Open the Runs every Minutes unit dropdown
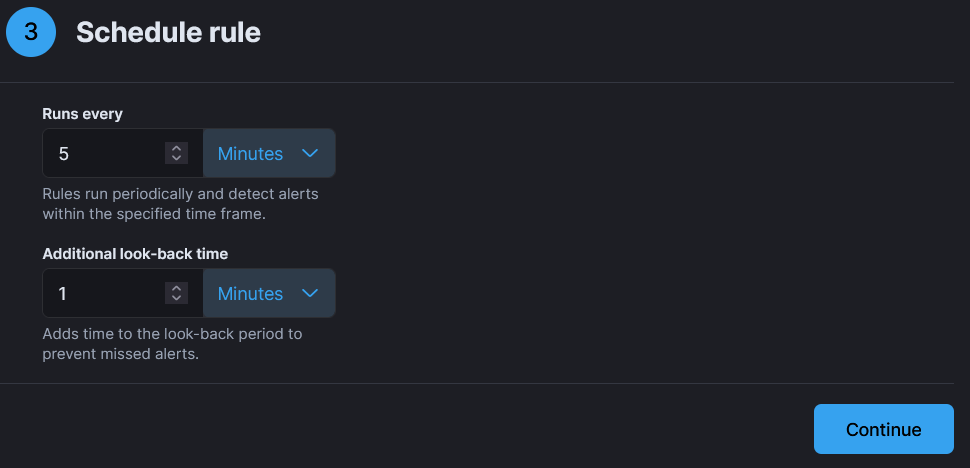Viewport: 970px width, 468px height. tap(269, 154)
